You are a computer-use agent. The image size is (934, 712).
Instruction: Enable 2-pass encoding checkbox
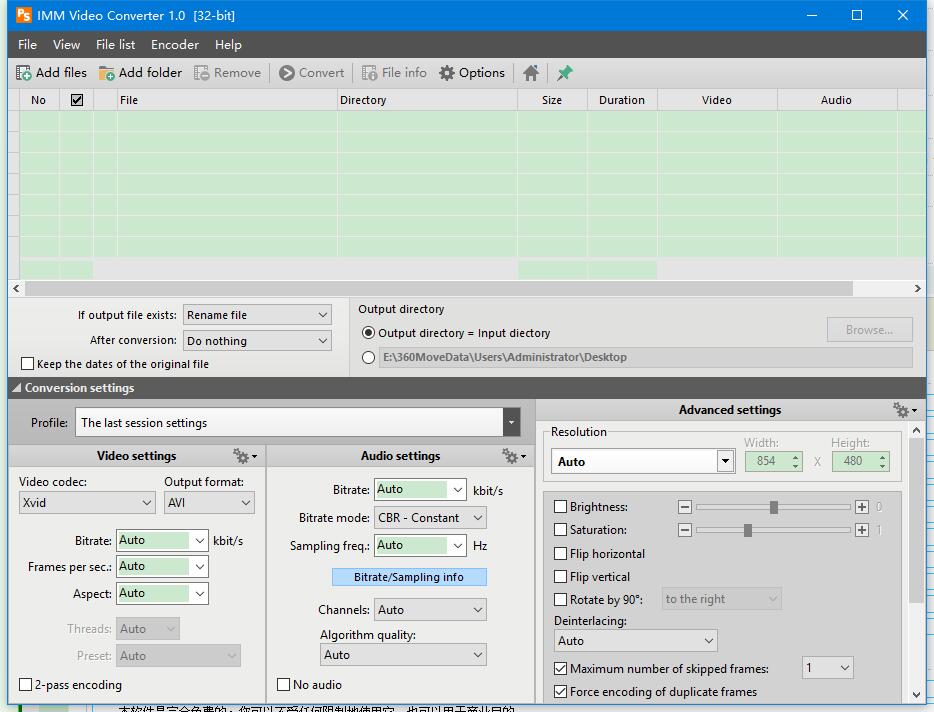pos(25,685)
